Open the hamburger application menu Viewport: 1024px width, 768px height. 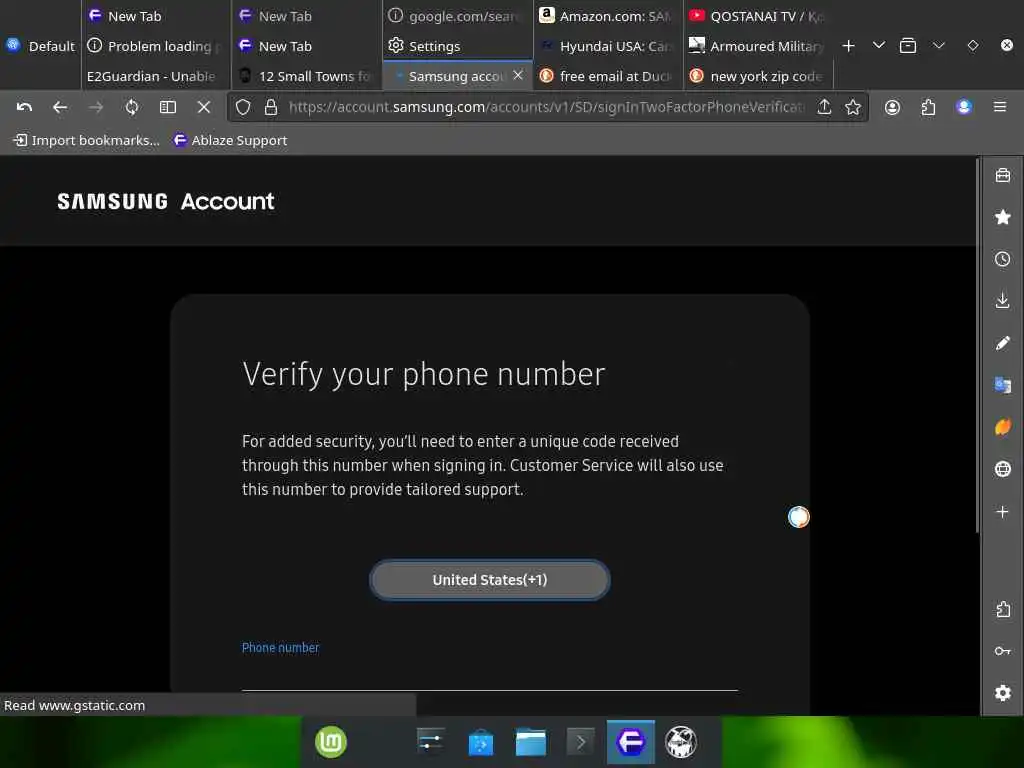pos(1000,107)
